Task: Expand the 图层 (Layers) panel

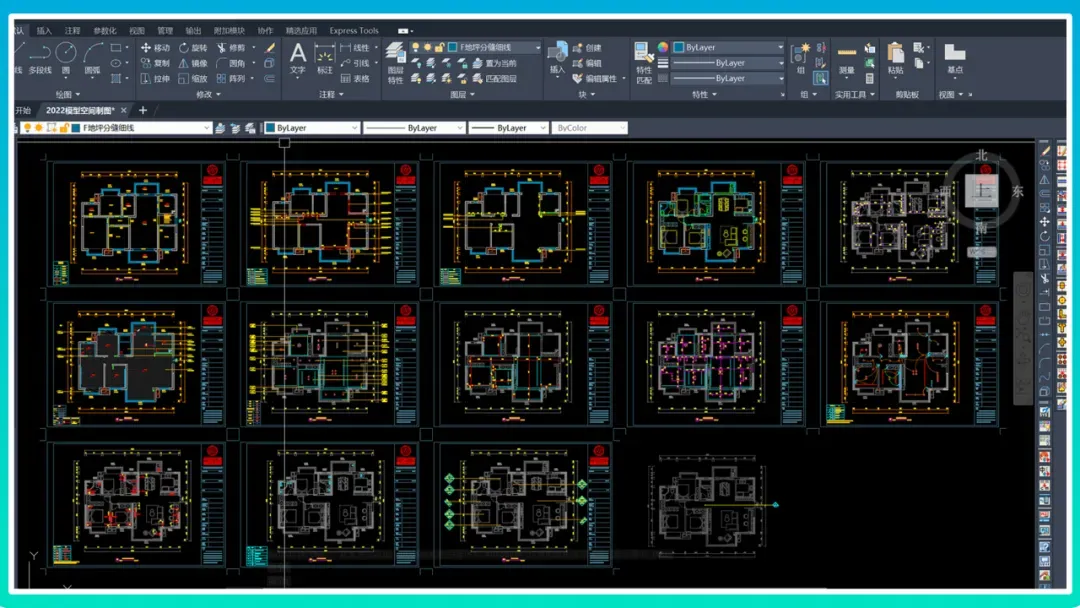Action: 462,94
